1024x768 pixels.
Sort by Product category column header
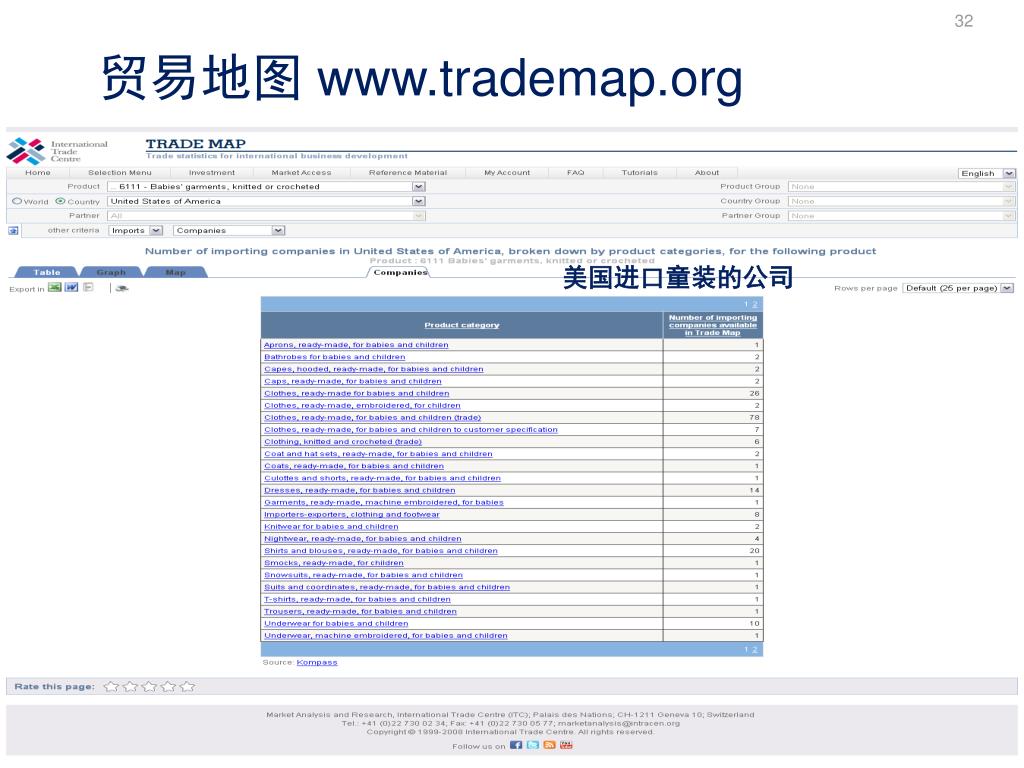(462, 325)
